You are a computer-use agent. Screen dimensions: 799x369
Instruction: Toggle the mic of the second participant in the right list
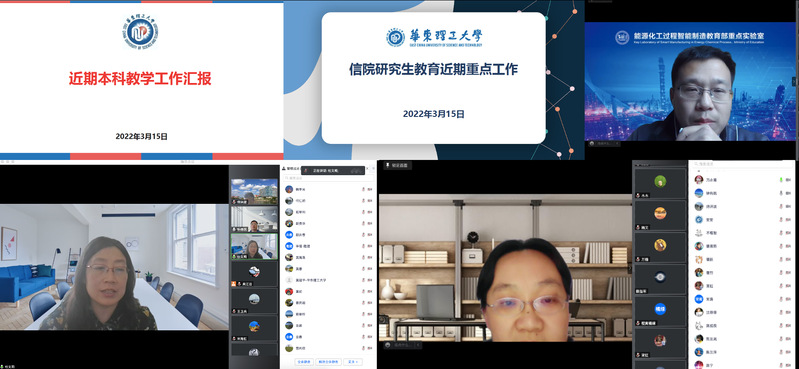click(781, 193)
